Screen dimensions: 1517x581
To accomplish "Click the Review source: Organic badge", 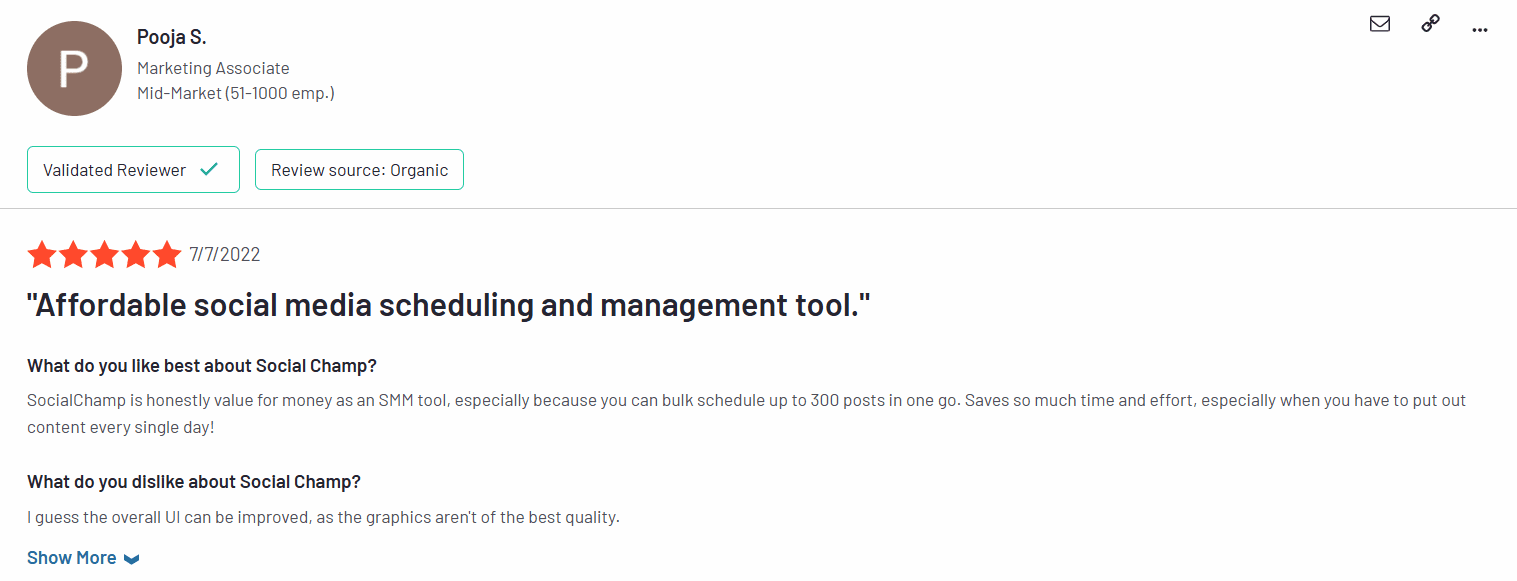I will click(x=359, y=170).
